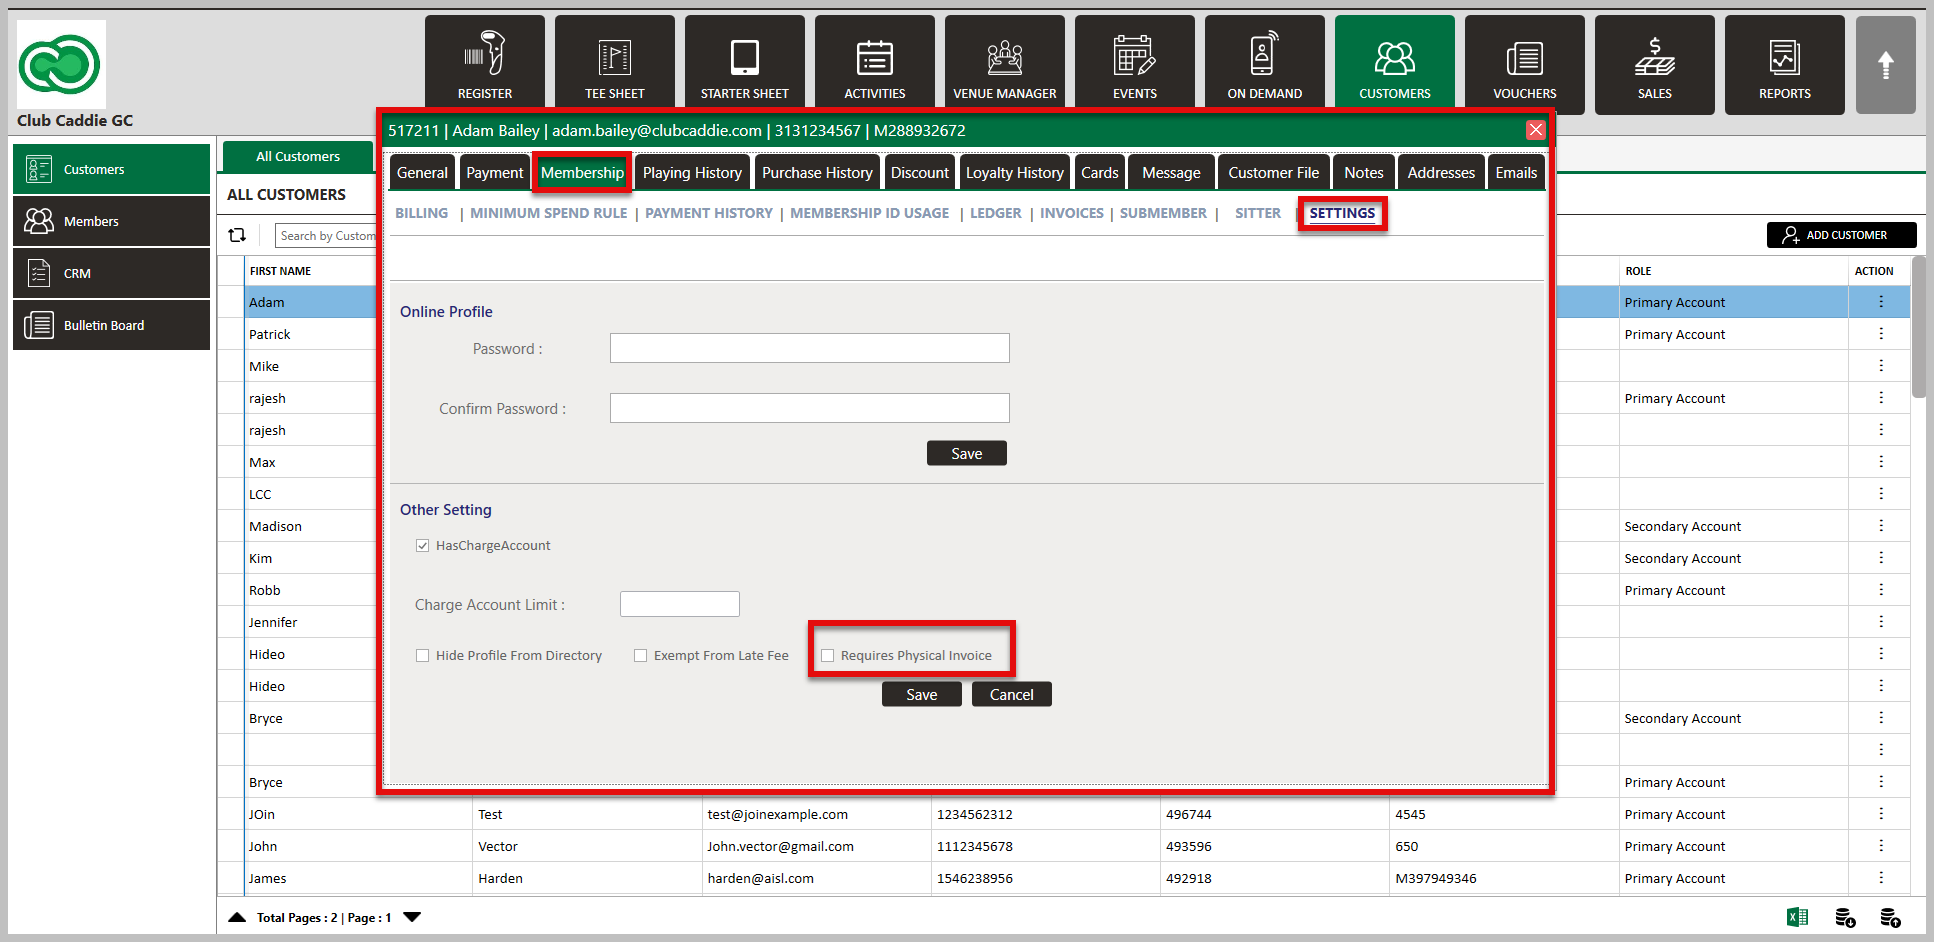
Task: Select the All Customers tab
Action: pos(298,156)
